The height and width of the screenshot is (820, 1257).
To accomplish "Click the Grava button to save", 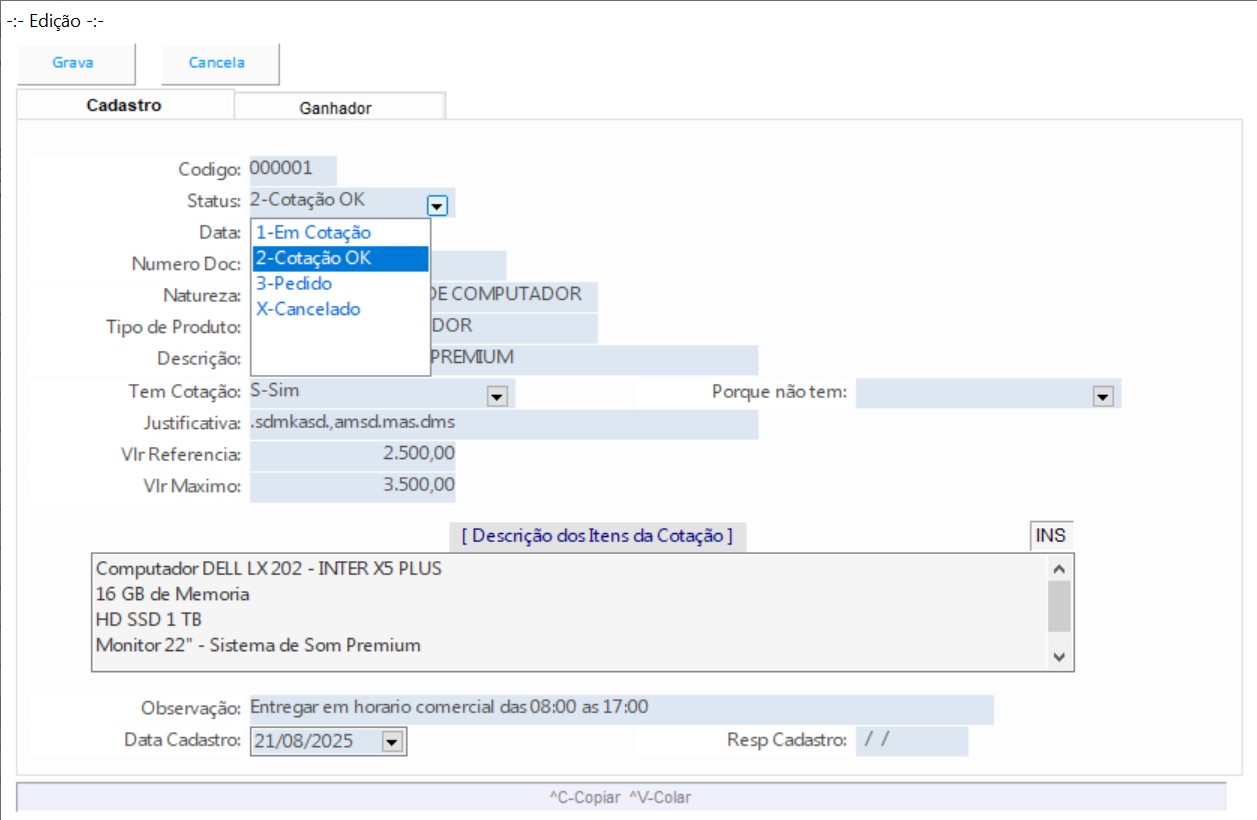I will click(73, 63).
